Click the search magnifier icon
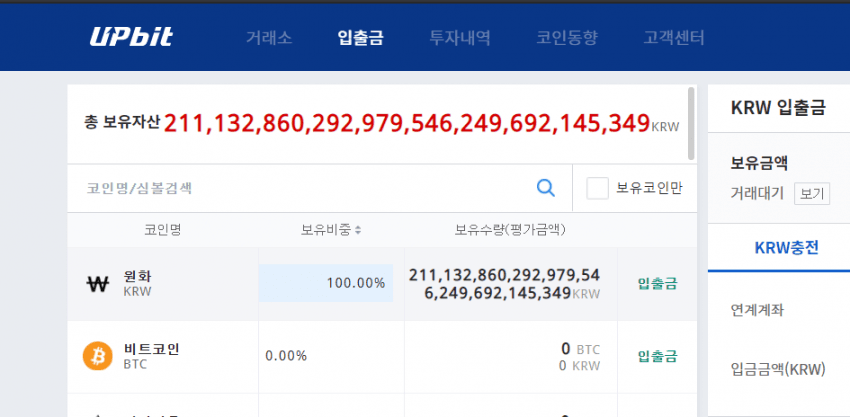The width and height of the screenshot is (850, 417). click(x=545, y=187)
